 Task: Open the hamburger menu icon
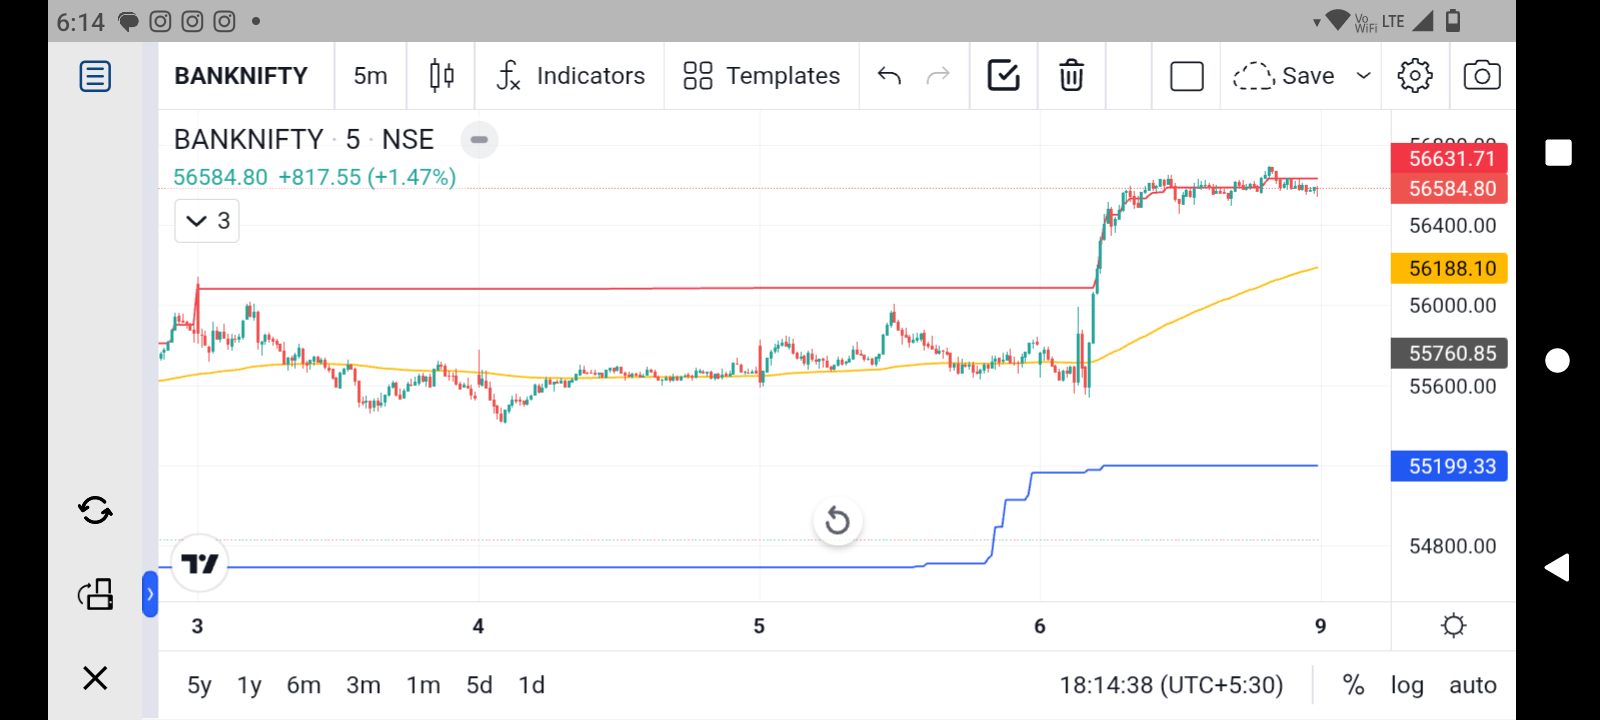95,76
